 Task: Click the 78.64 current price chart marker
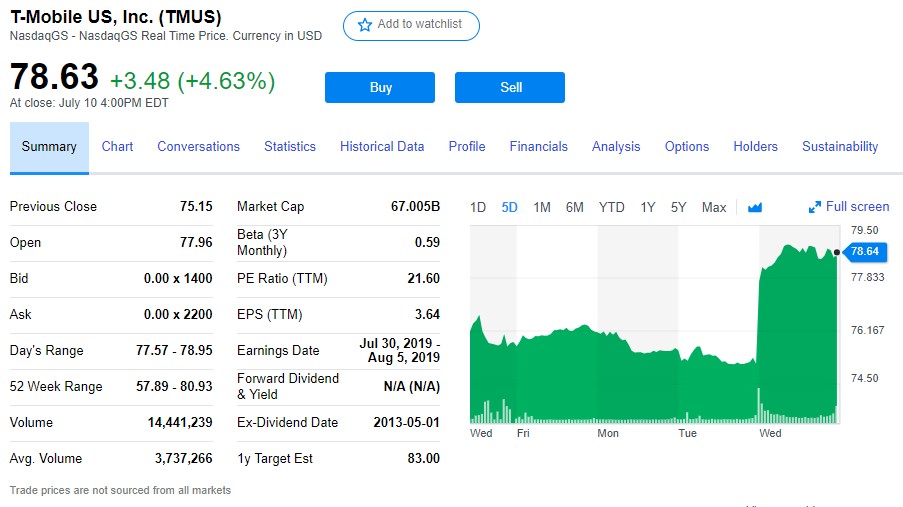[864, 251]
